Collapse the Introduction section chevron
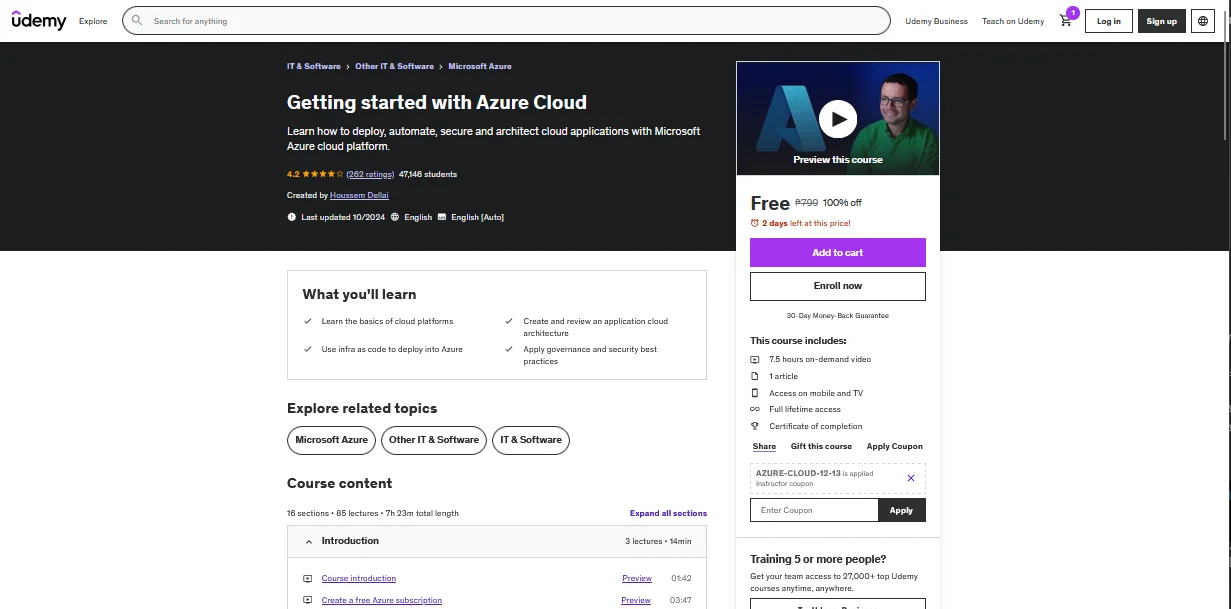 point(307,541)
